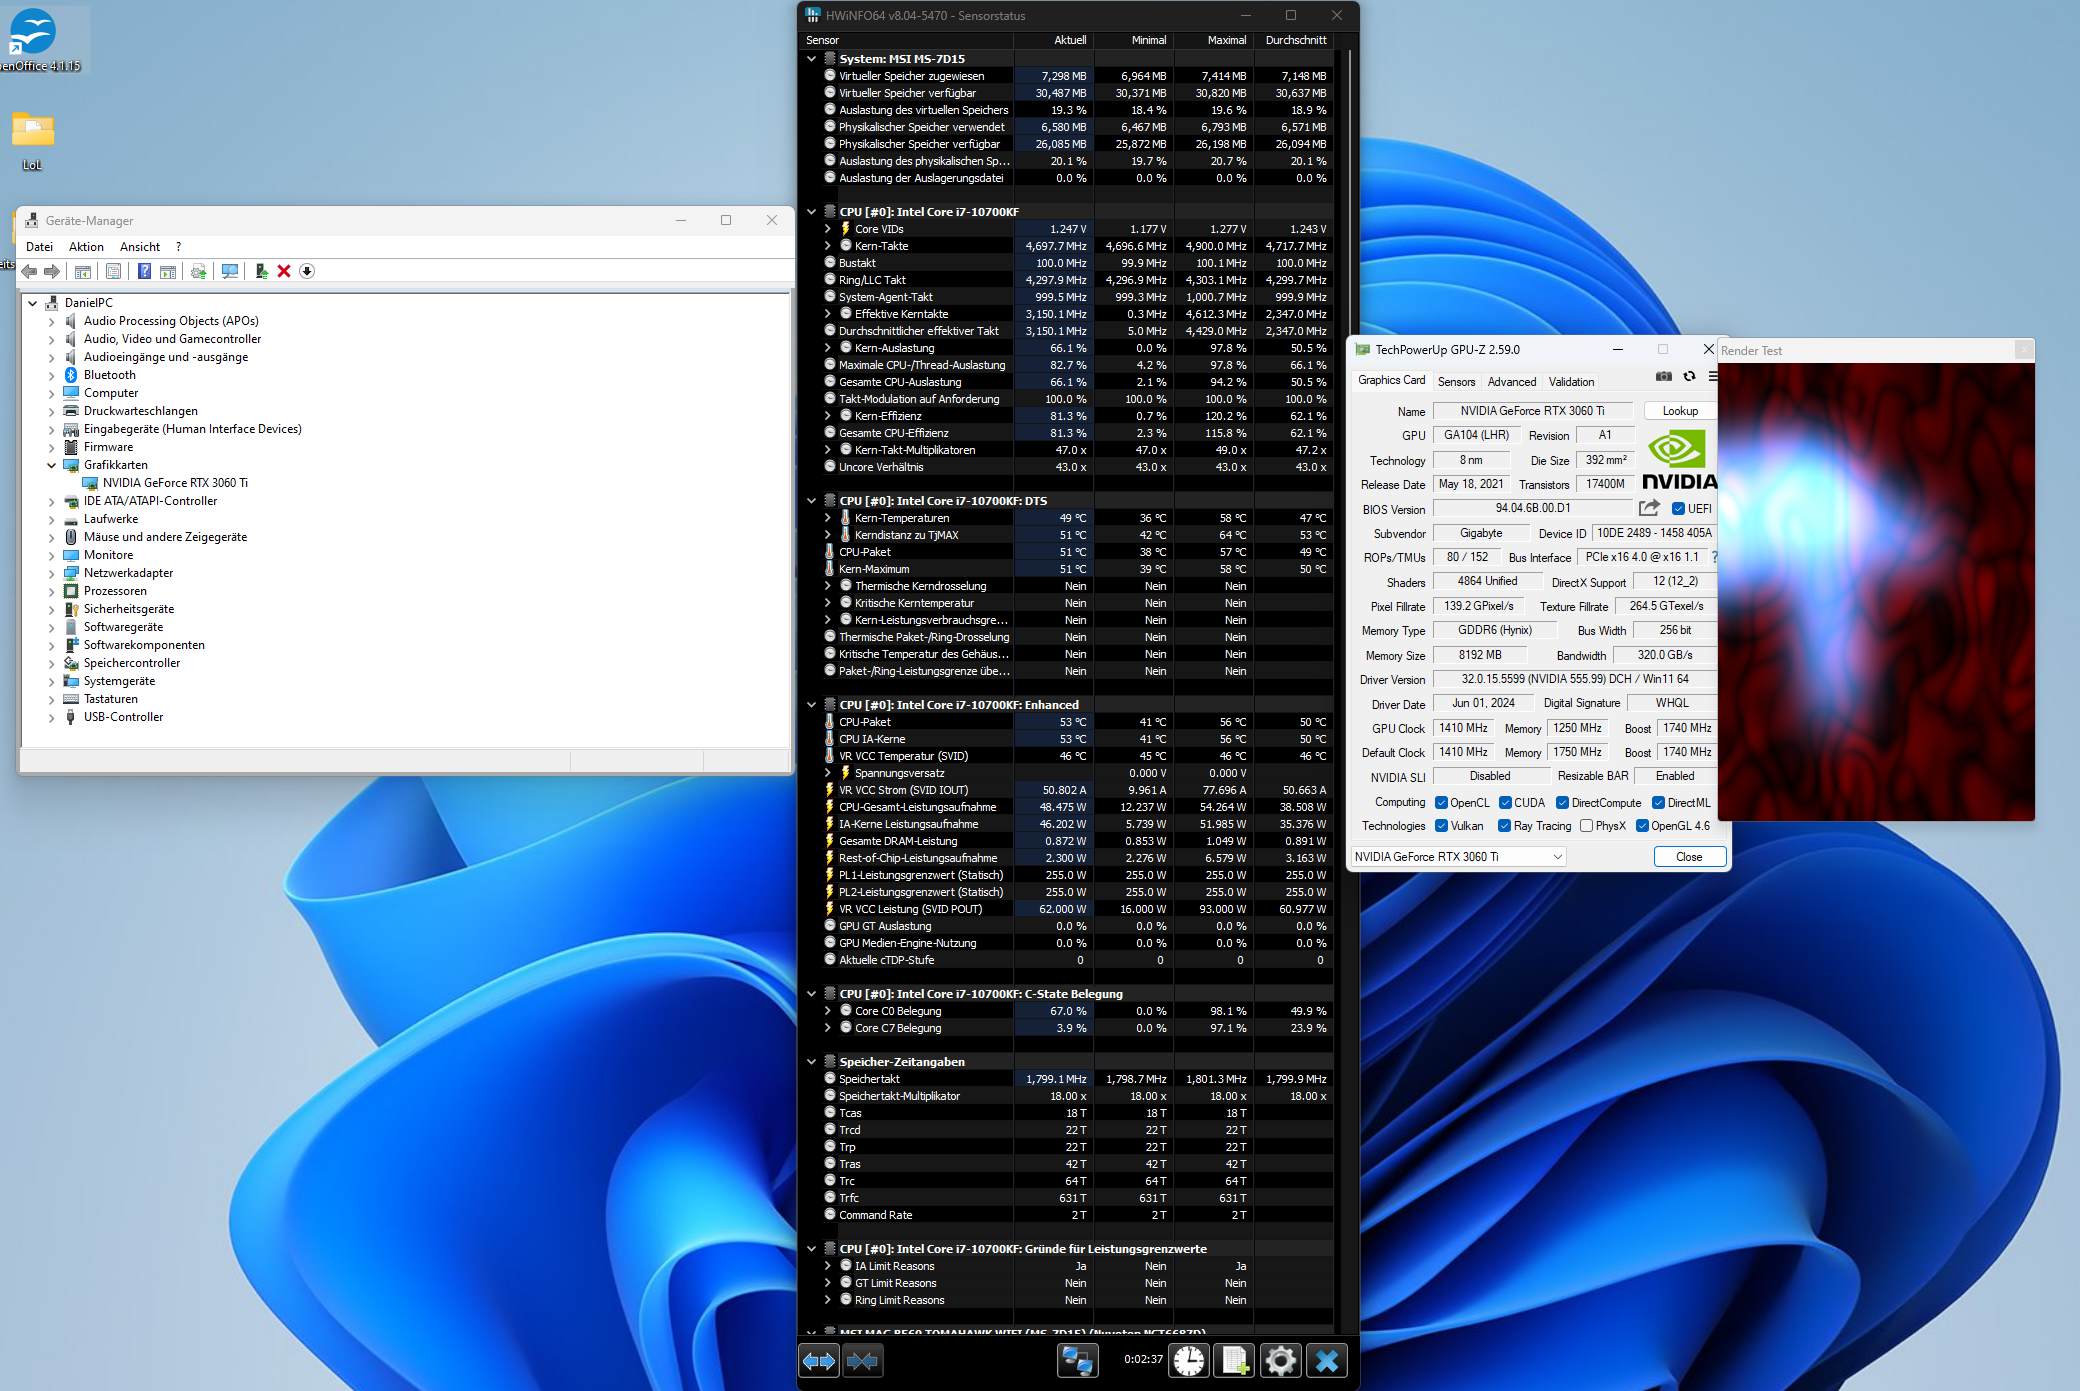This screenshot has width=2080, height=1391.
Task: Click the expand columns arrows icon
Action: pyautogui.click(x=819, y=1360)
